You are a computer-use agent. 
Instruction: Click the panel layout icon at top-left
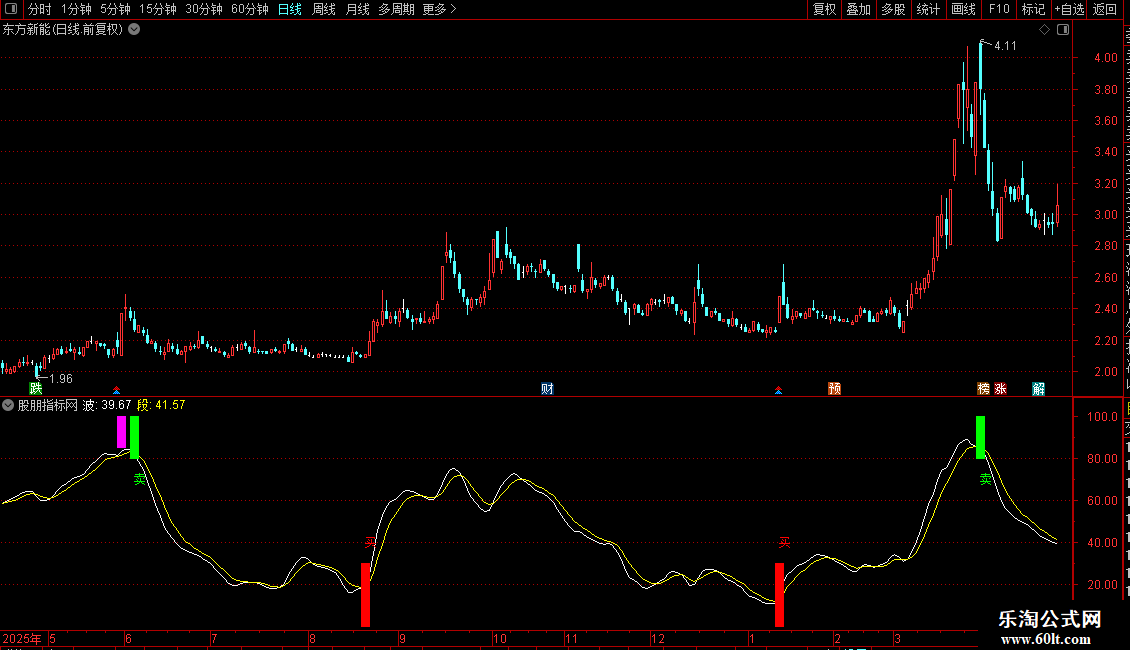11,9
